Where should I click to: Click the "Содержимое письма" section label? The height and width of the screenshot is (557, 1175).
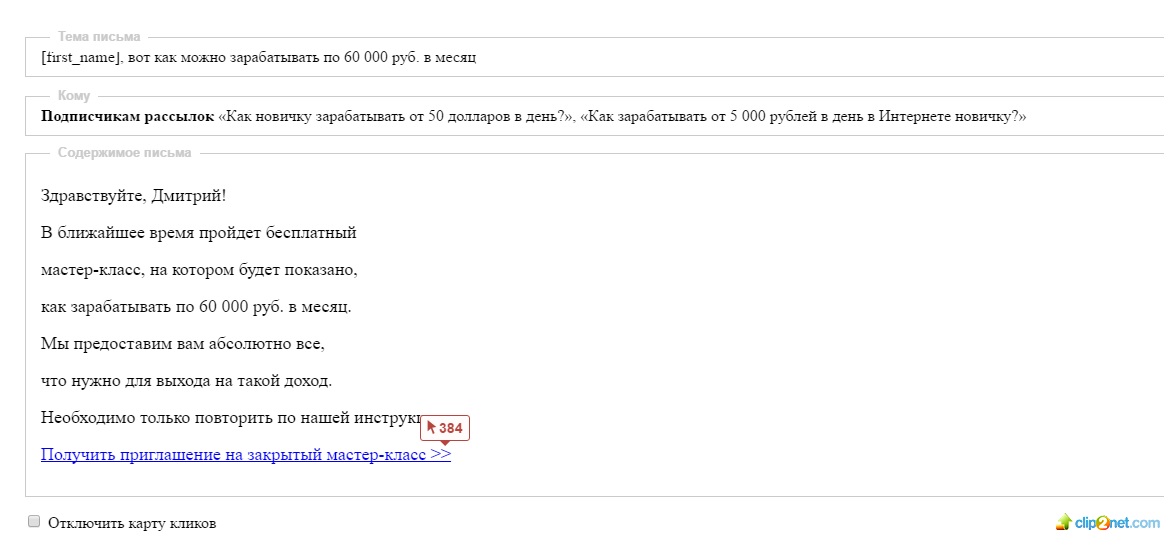(x=124, y=153)
